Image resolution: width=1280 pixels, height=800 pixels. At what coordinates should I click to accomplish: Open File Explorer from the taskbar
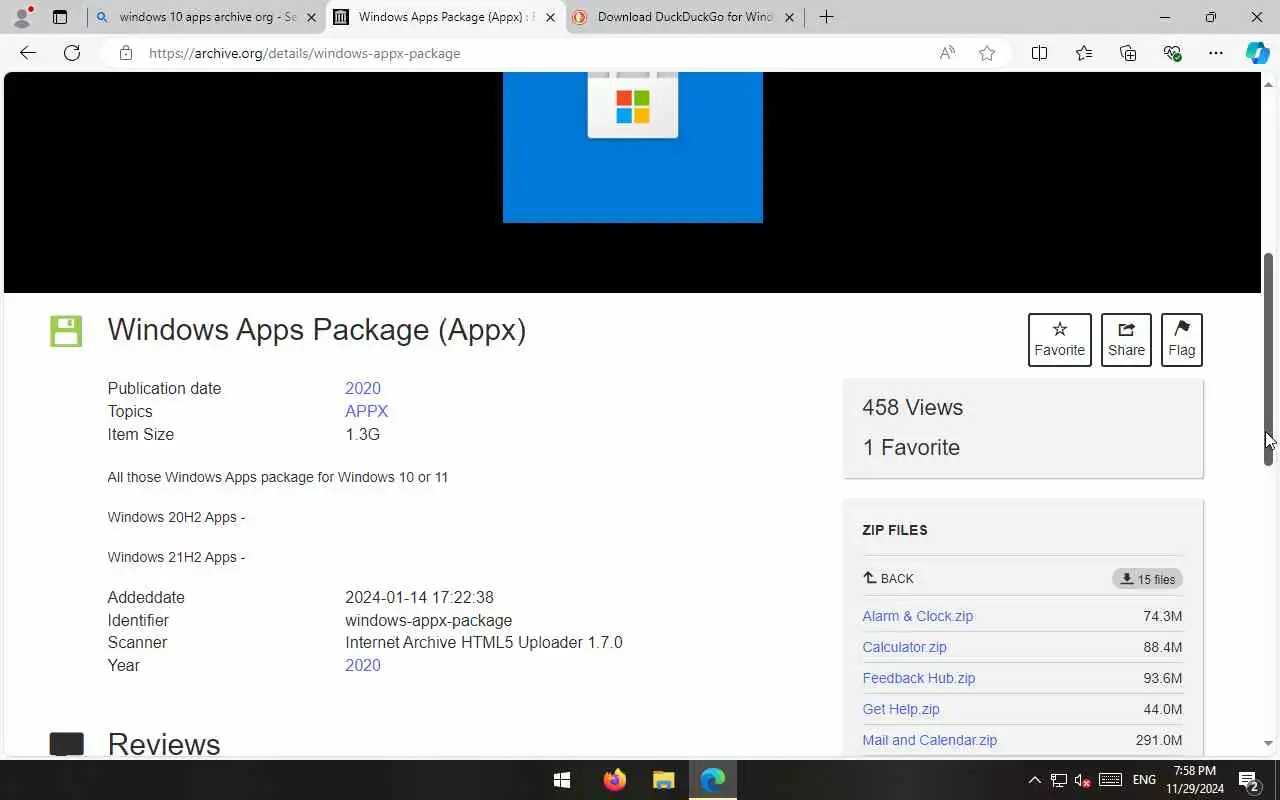point(664,780)
